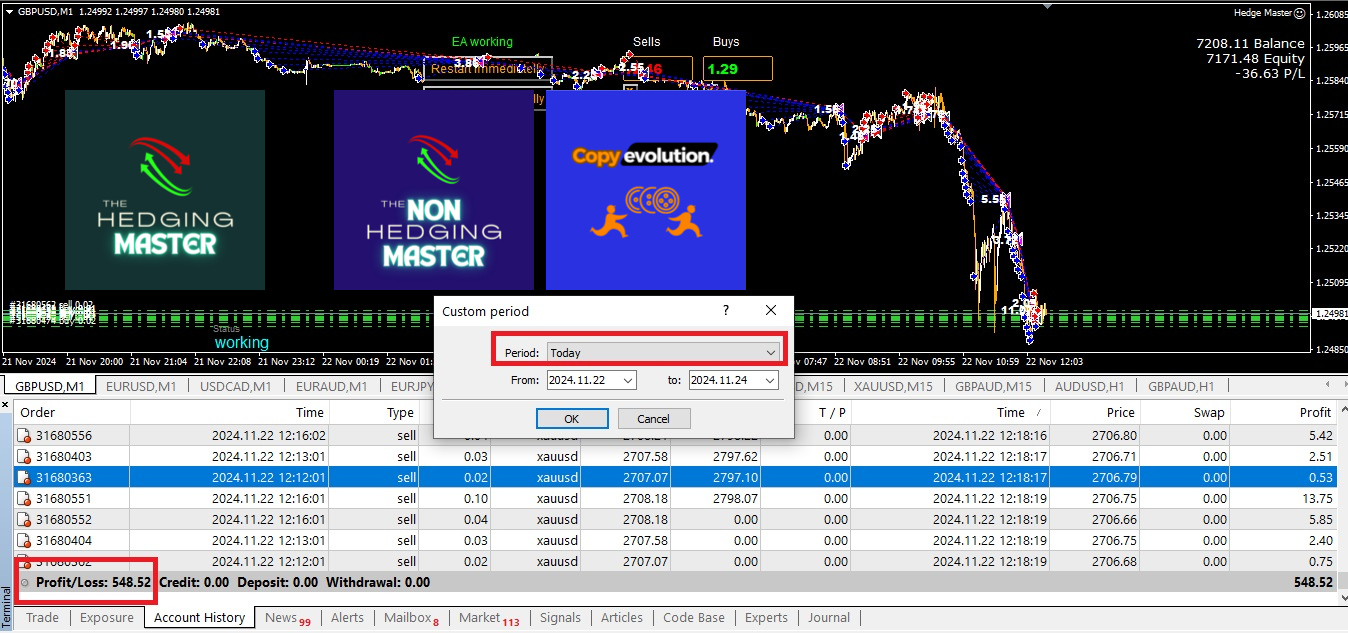
Task: Open the Alerts tab
Action: tap(347, 618)
